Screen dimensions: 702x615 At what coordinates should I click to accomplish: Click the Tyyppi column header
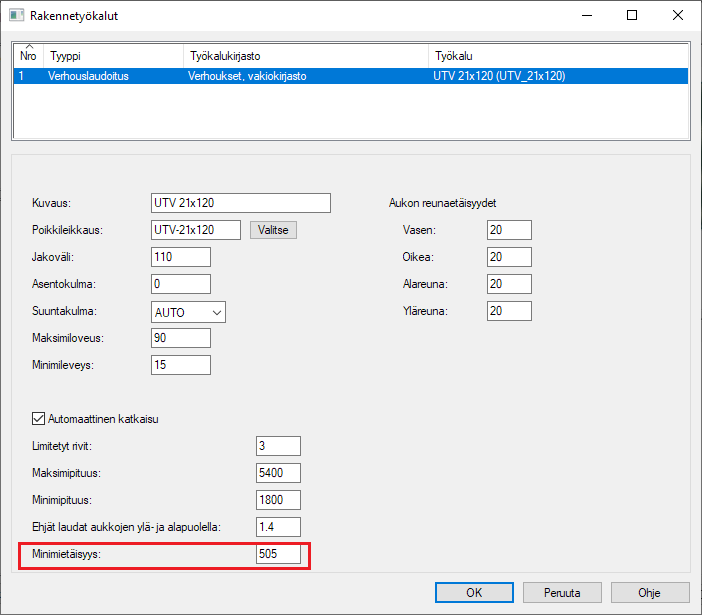click(112, 56)
